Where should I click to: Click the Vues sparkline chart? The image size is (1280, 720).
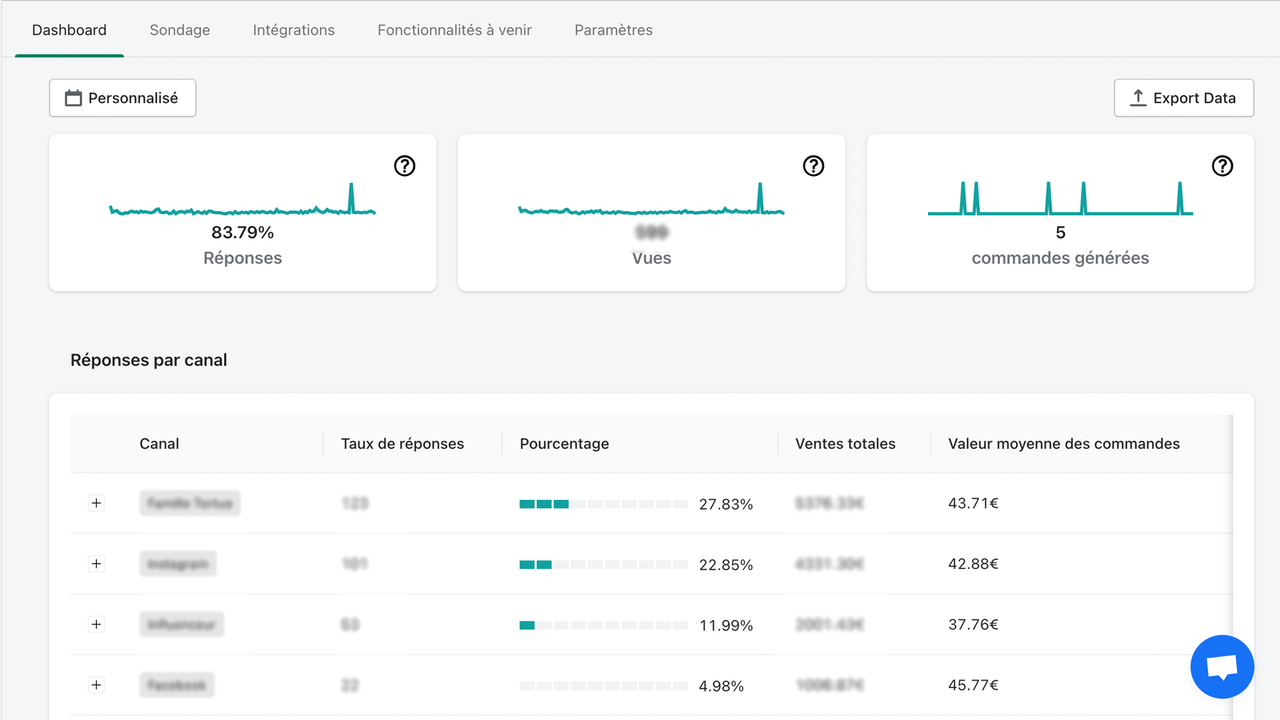651,199
